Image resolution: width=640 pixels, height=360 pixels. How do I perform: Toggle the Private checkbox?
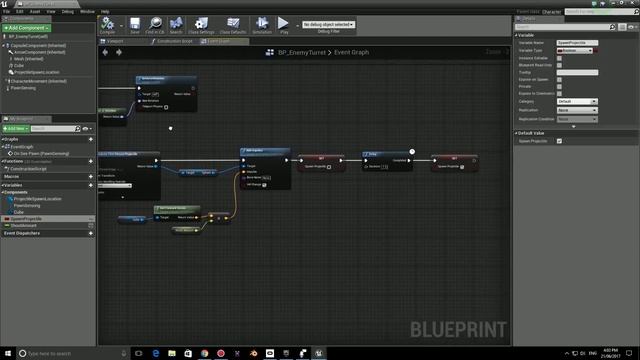(559, 87)
